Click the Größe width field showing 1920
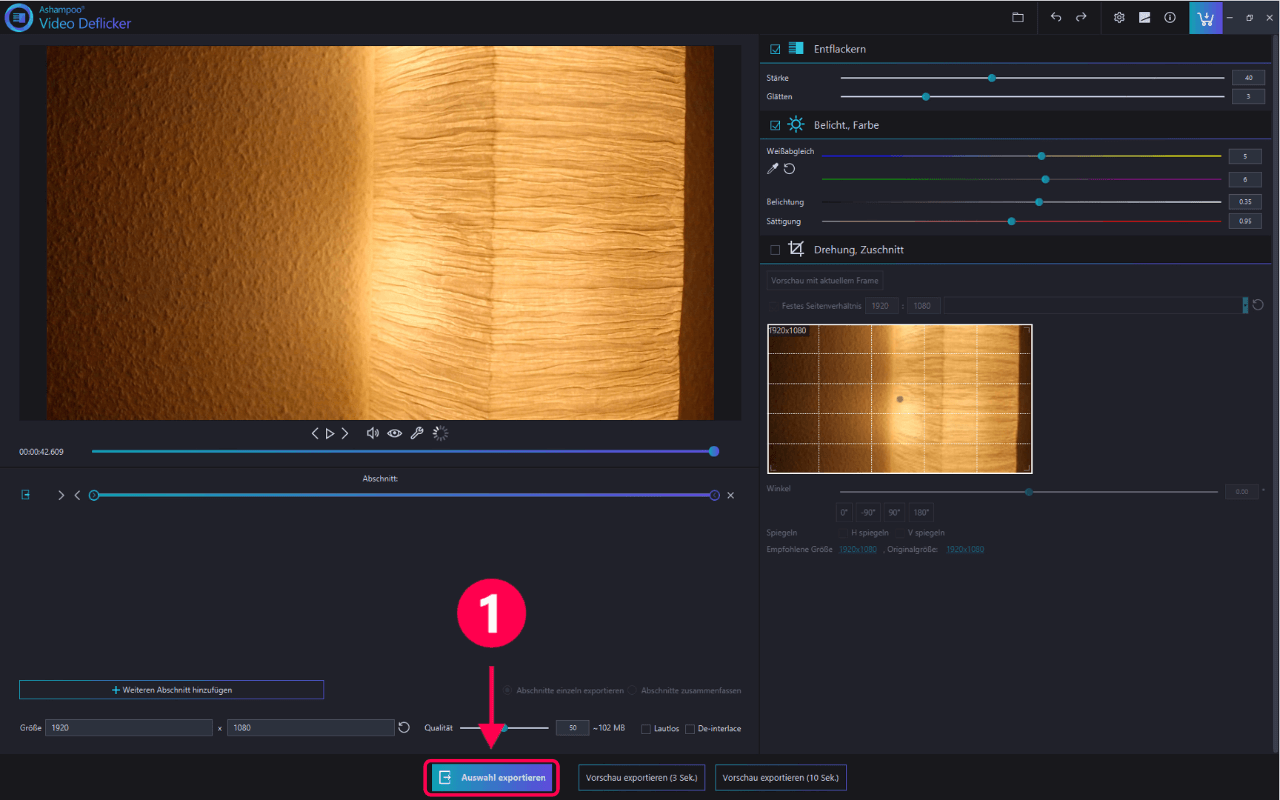Screen dimensions: 1280x800 pos(129,728)
